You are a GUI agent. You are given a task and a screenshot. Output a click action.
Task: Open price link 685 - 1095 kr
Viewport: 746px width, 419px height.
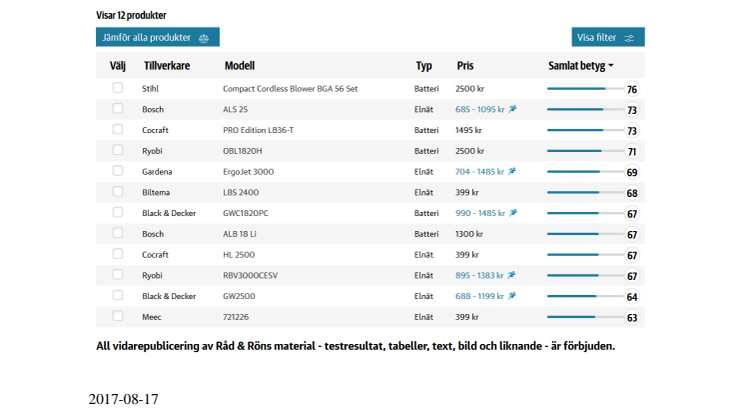click(480, 109)
